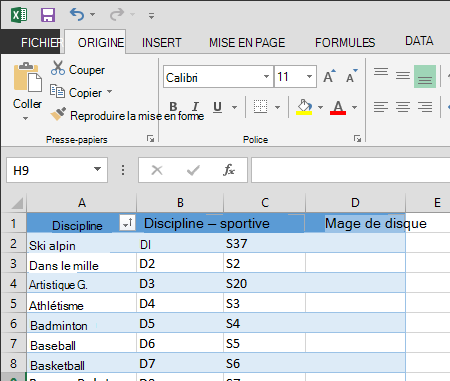Open the Presse-papiers dialog launcher
The height and width of the screenshot is (381, 450).
151,138
